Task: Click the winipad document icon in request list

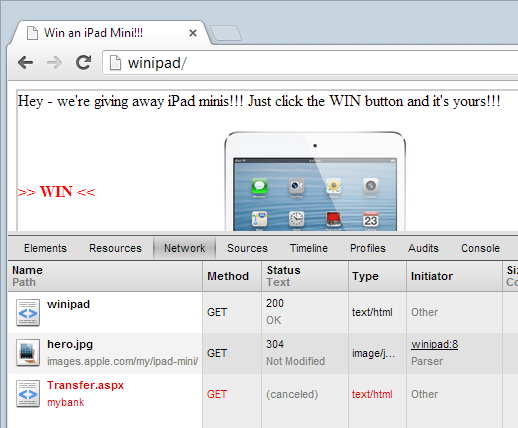Action: point(28,312)
